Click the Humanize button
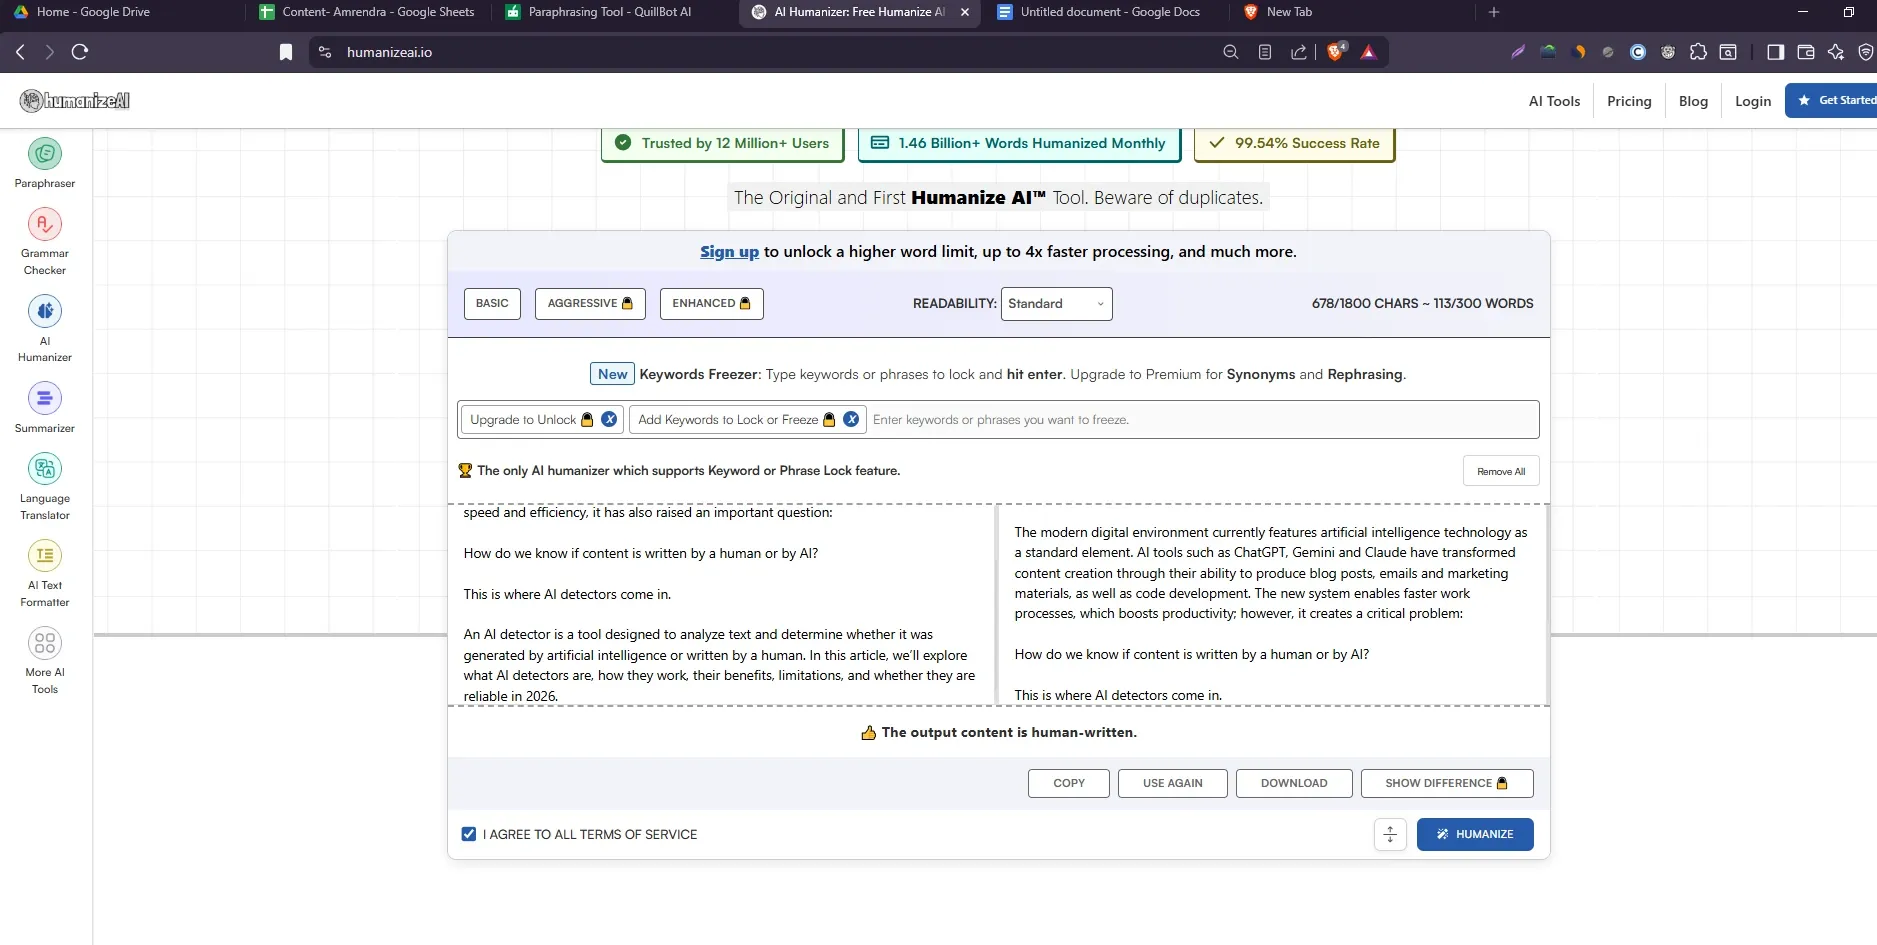1877x945 pixels. coord(1474,834)
